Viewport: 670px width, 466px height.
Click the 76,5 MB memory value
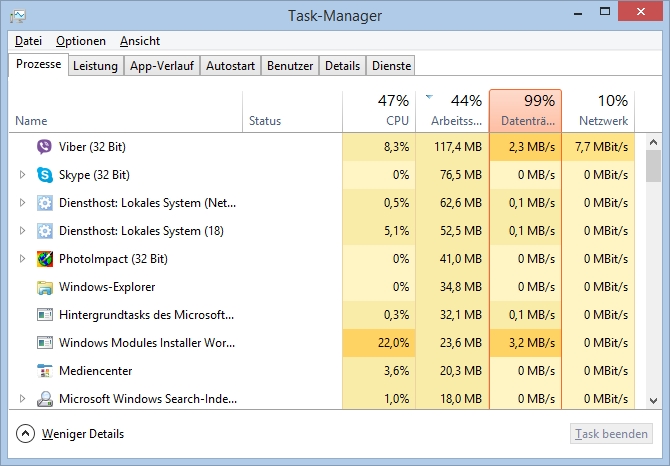tap(461, 175)
